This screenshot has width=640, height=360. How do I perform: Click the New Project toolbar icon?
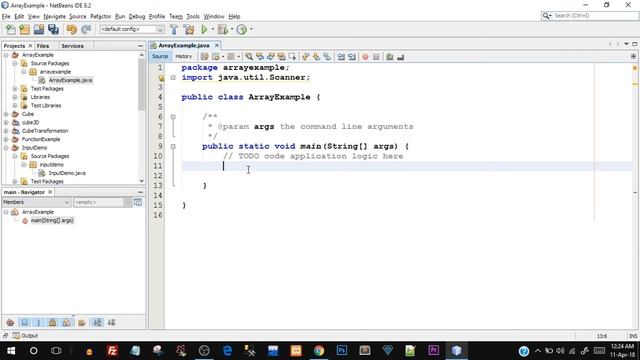pos(24,29)
